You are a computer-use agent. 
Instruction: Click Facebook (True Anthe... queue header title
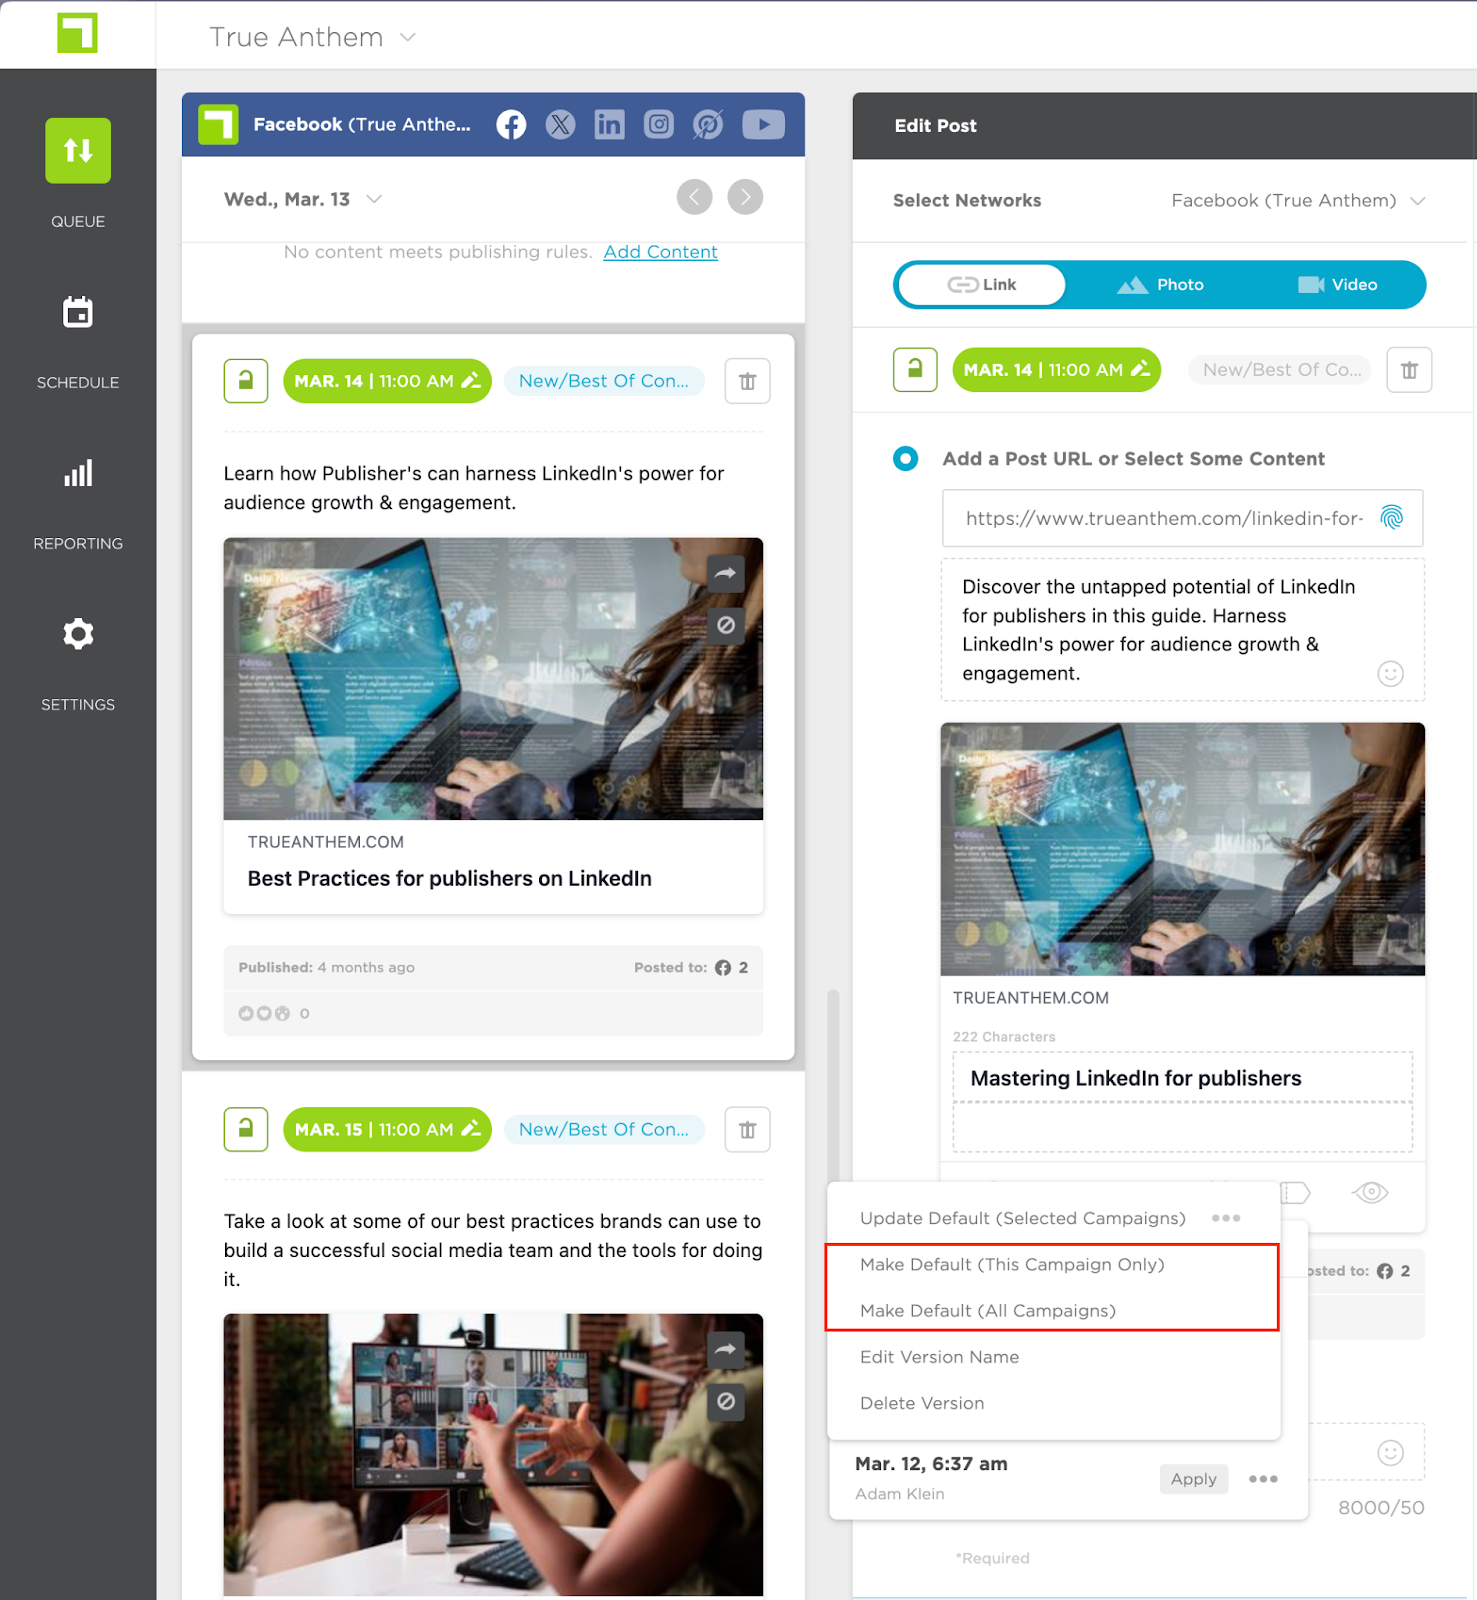click(x=361, y=125)
